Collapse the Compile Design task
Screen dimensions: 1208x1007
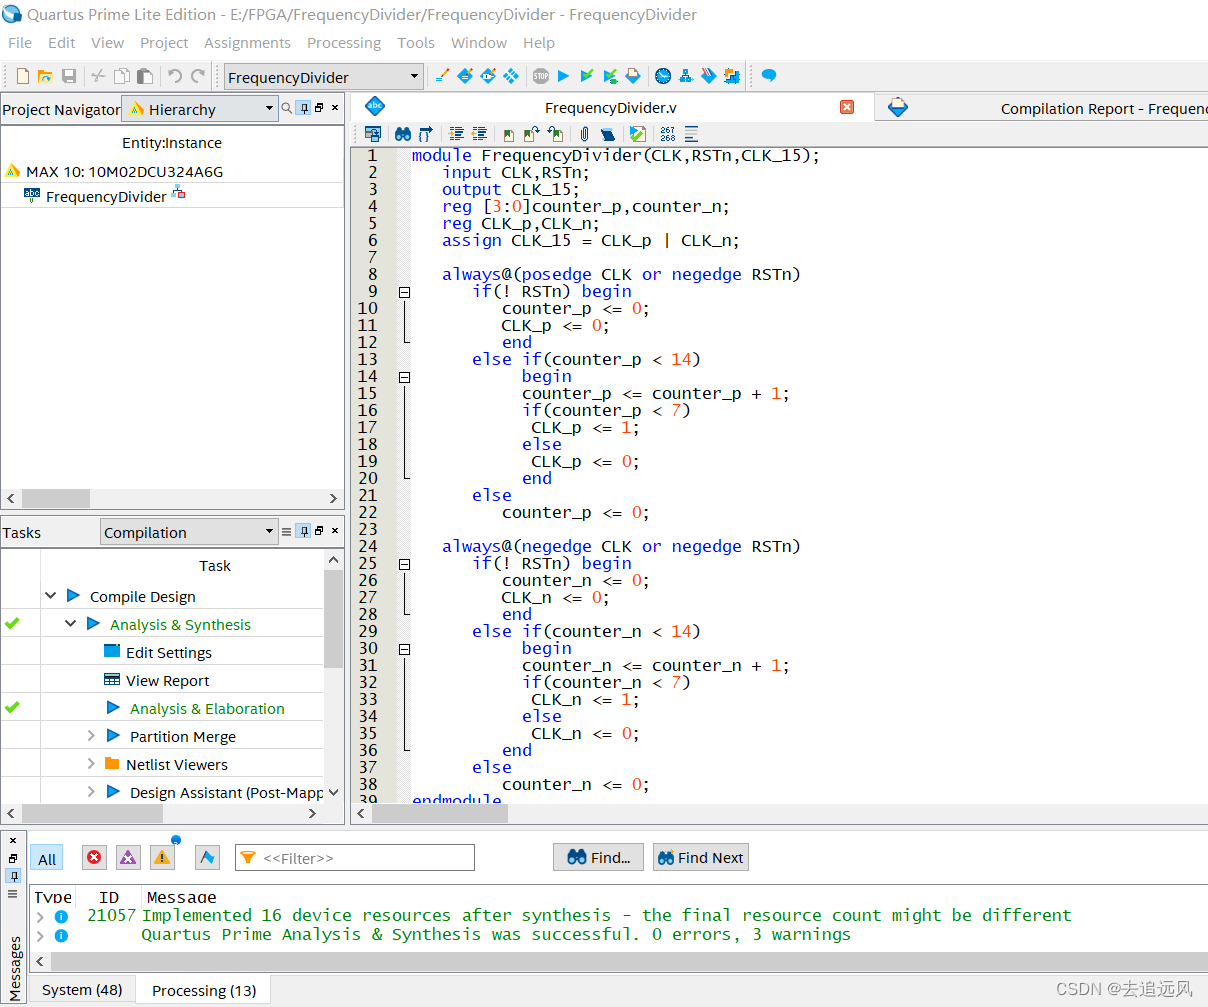coord(51,595)
